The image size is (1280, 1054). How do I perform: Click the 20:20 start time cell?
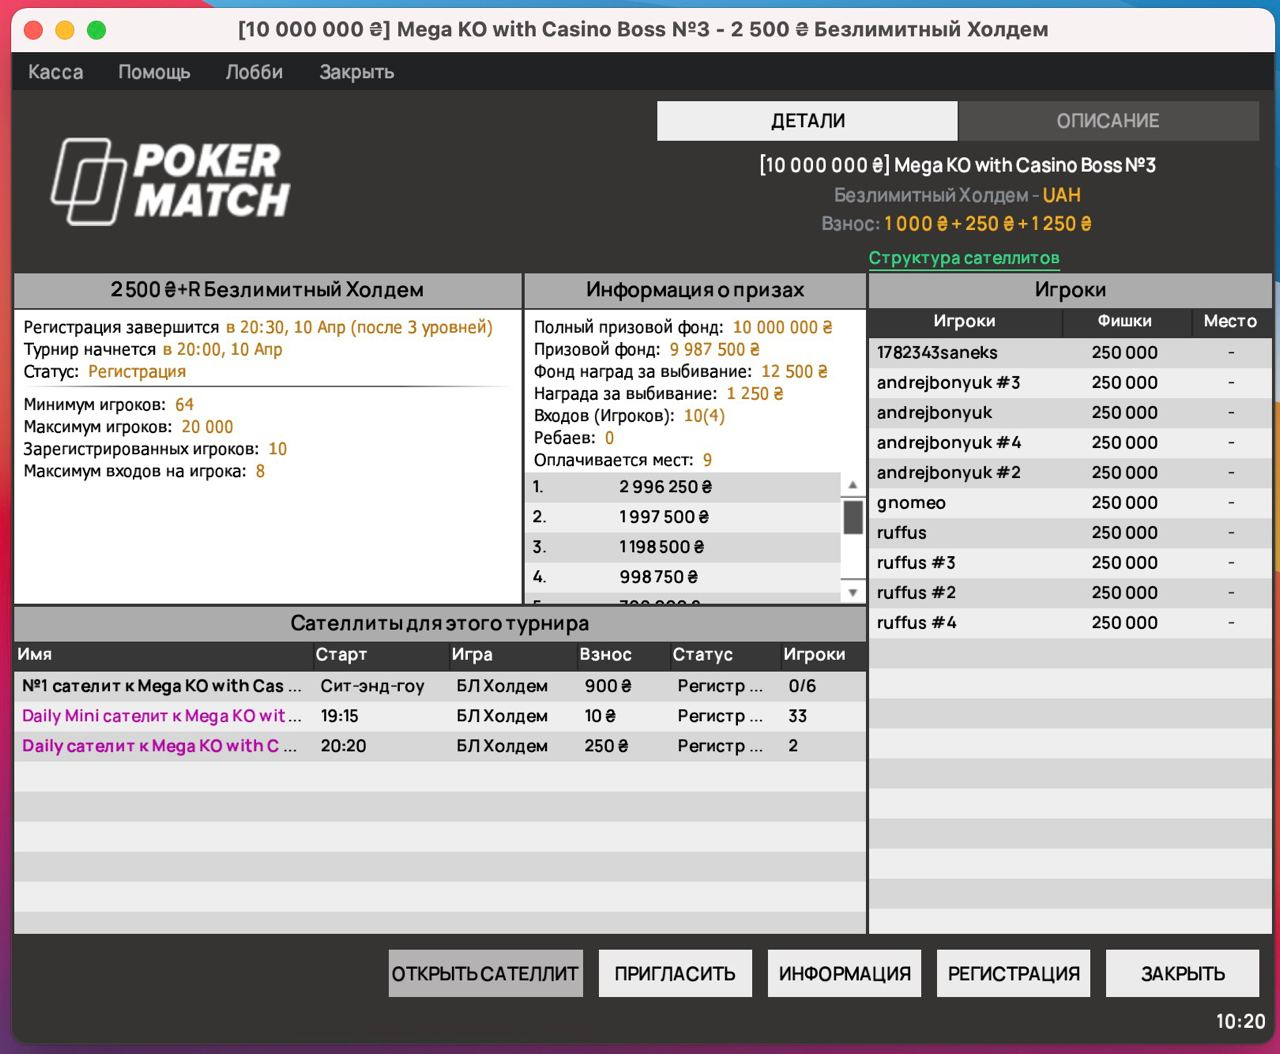[x=343, y=746]
